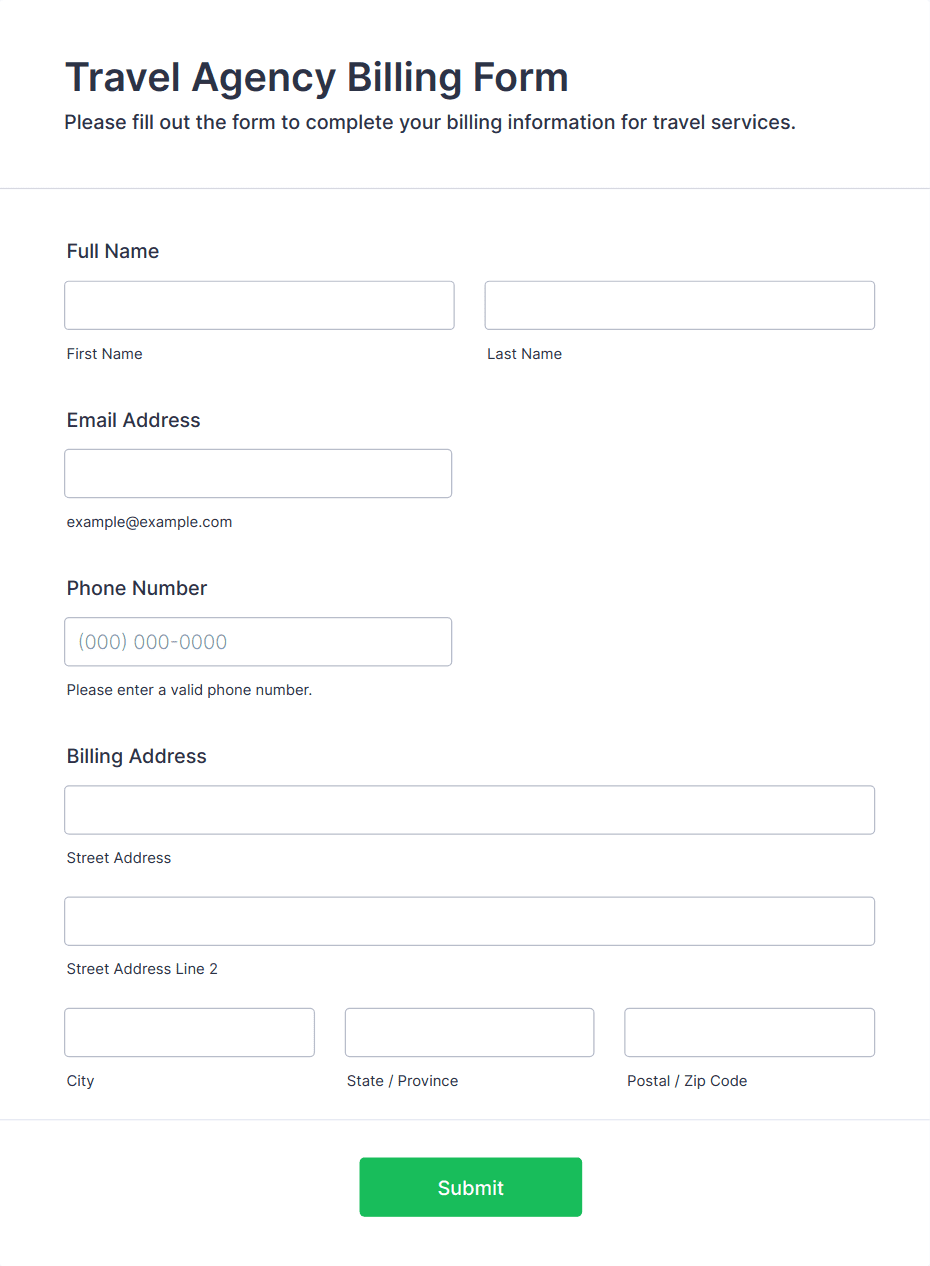This screenshot has width=930, height=1266.
Task: Click the example@example.com hint text
Action: 150,522
